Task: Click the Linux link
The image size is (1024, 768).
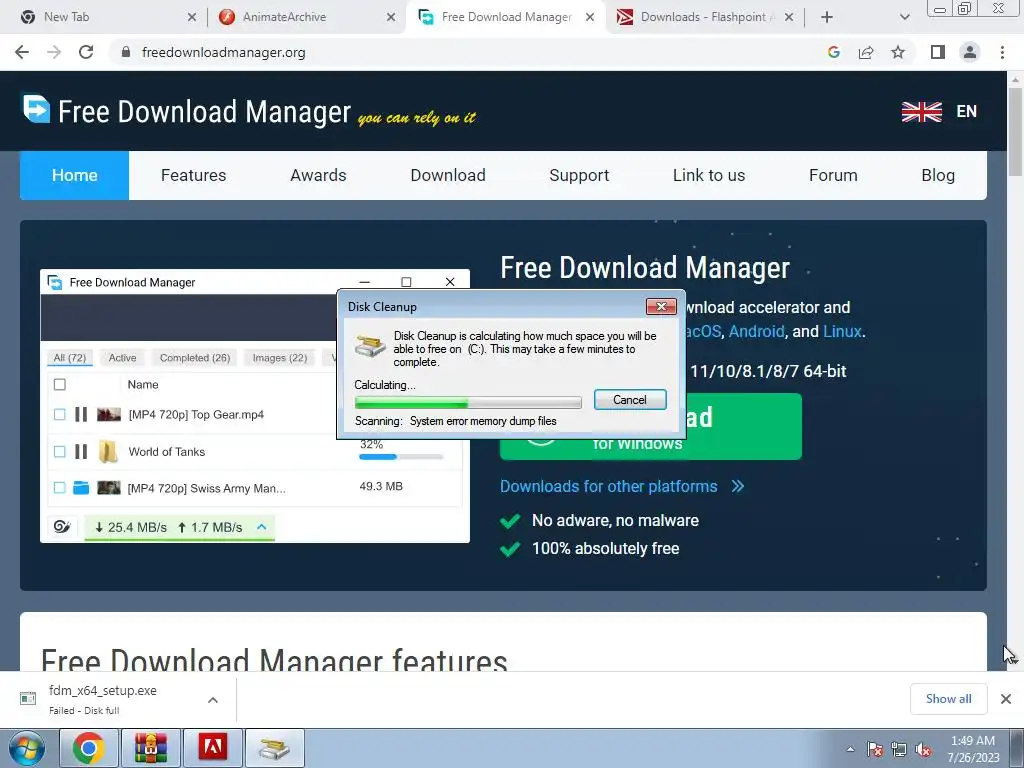Action: point(842,331)
